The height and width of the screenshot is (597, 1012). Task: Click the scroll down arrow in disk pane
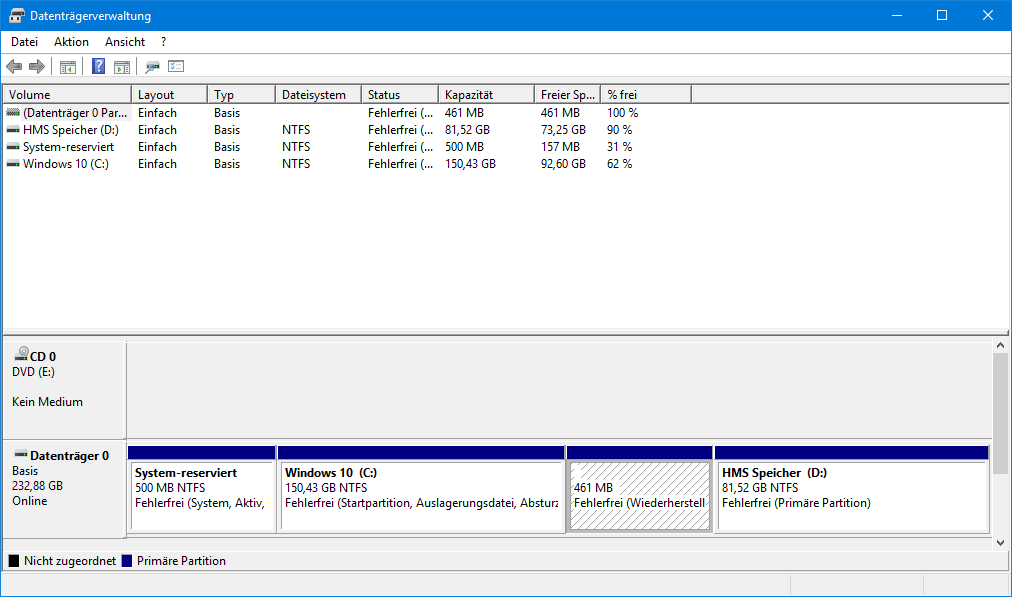[x=1000, y=543]
